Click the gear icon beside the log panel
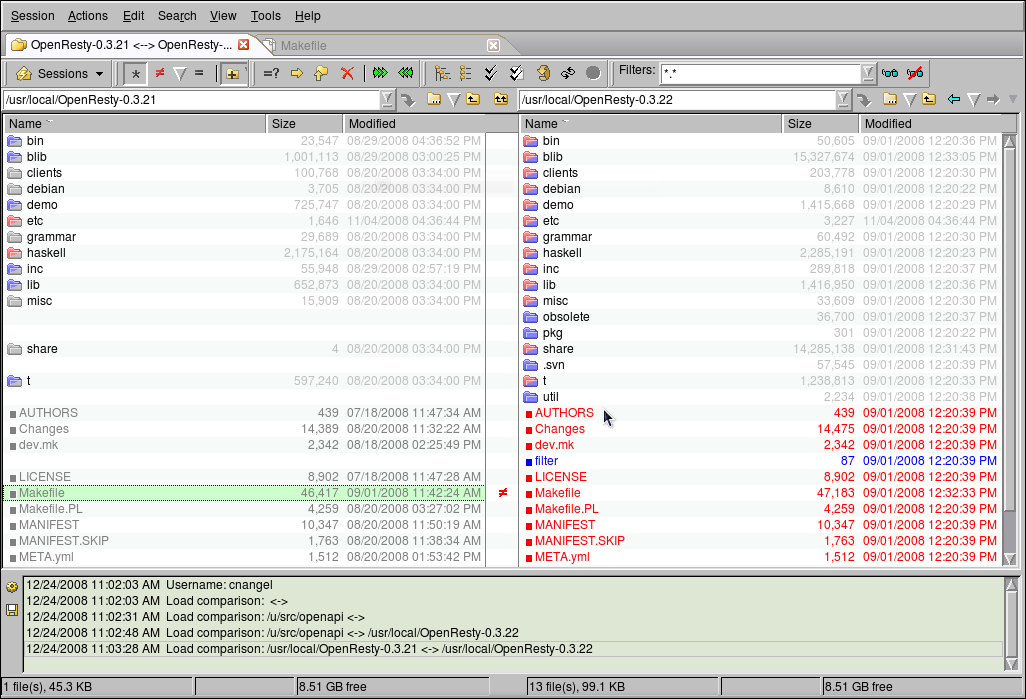 tap(12, 586)
